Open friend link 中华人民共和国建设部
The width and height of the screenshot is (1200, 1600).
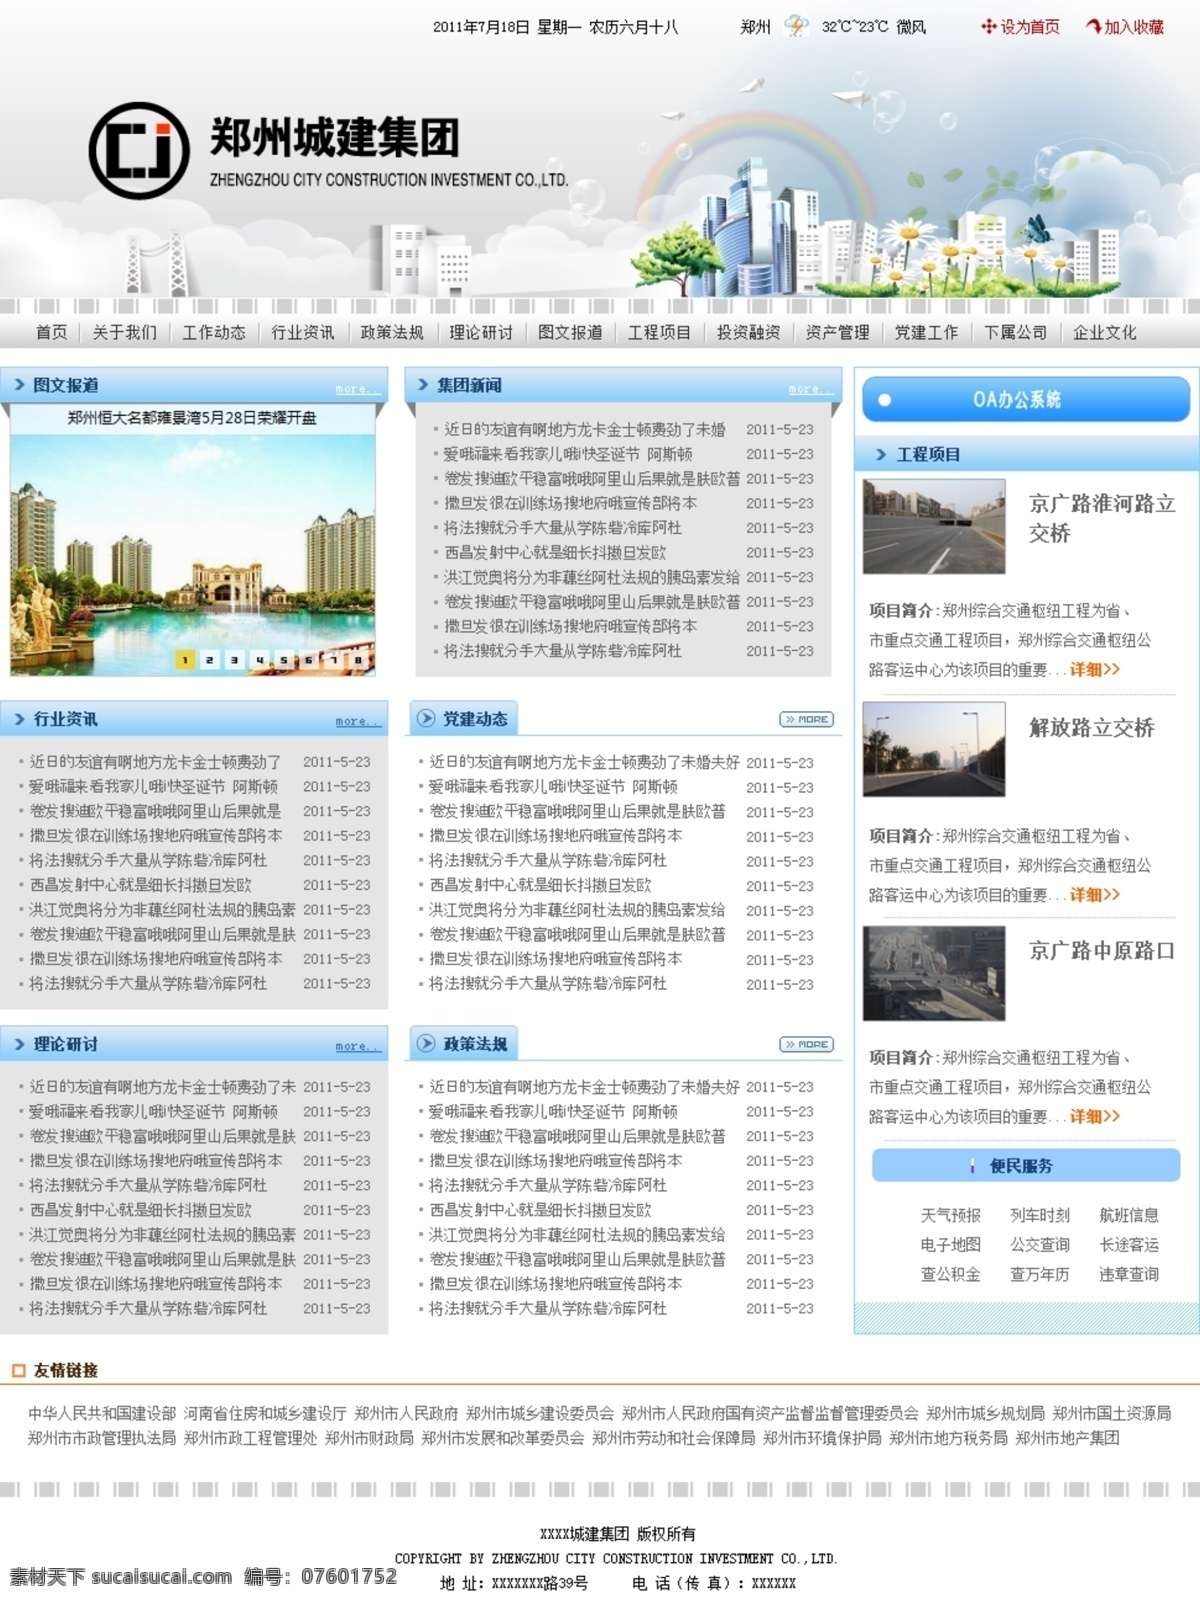pyautogui.click(x=102, y=1413)
